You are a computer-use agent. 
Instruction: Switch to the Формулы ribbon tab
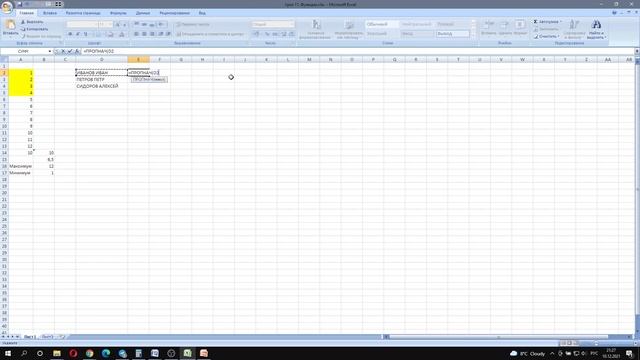pyautogui.click(x=118, y=13)
